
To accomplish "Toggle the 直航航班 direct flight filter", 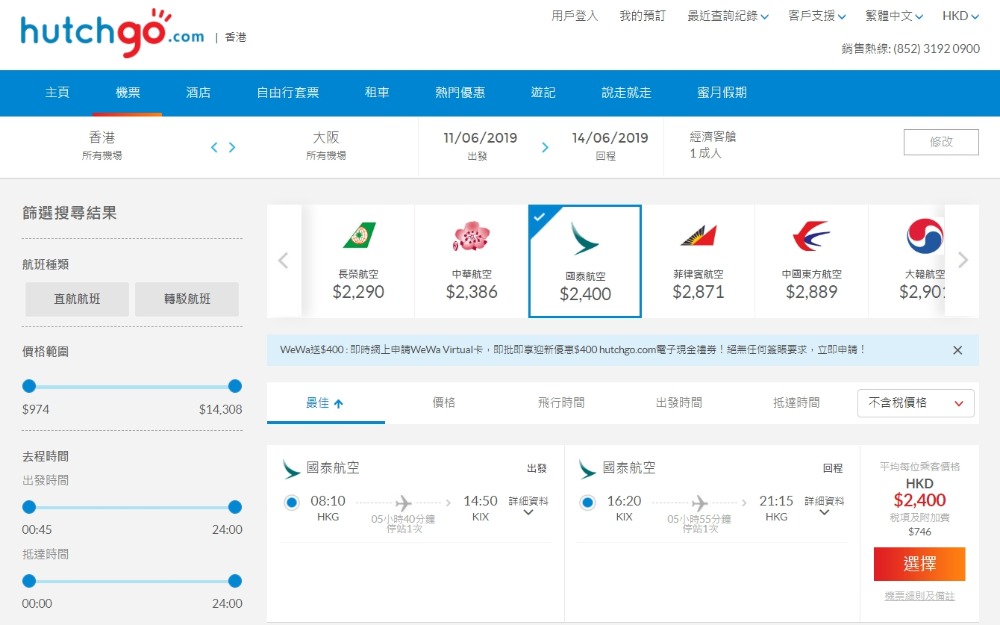I will (x=77, y=299).
